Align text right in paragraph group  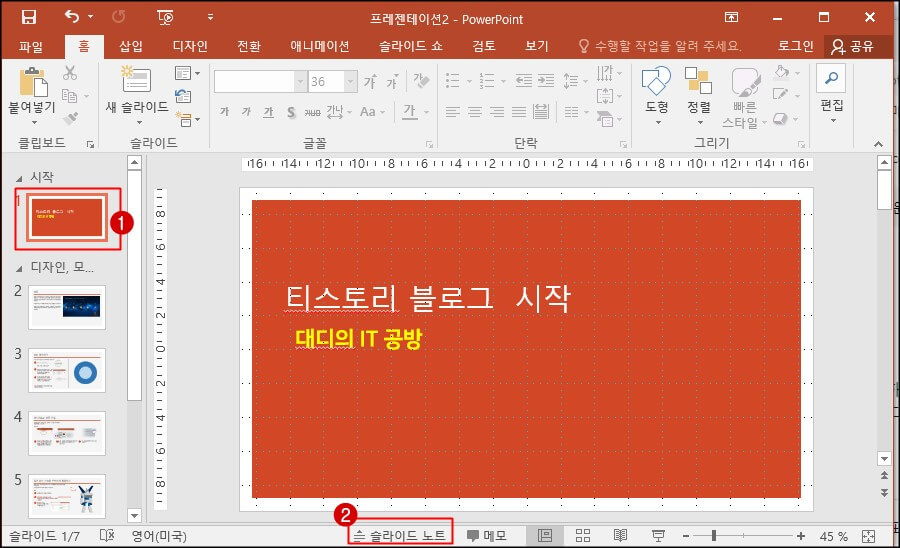pyautogui.click(x=496, y=111)
